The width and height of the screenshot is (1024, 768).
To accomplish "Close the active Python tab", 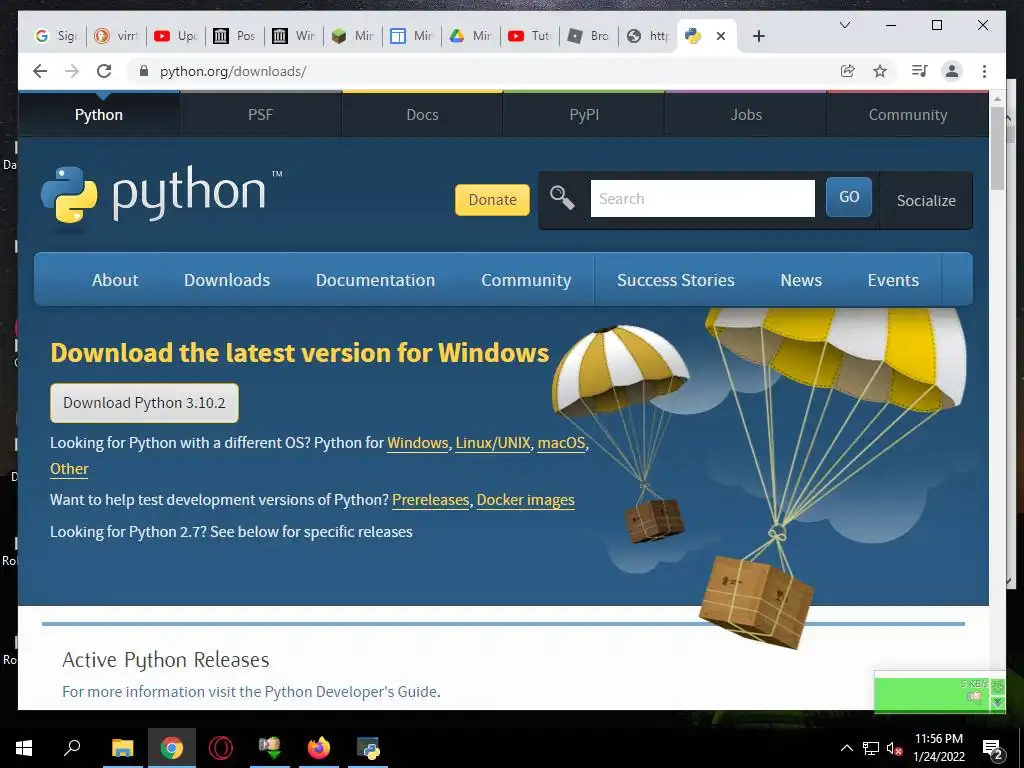I will pyautogui.click(x=721, y=36).
